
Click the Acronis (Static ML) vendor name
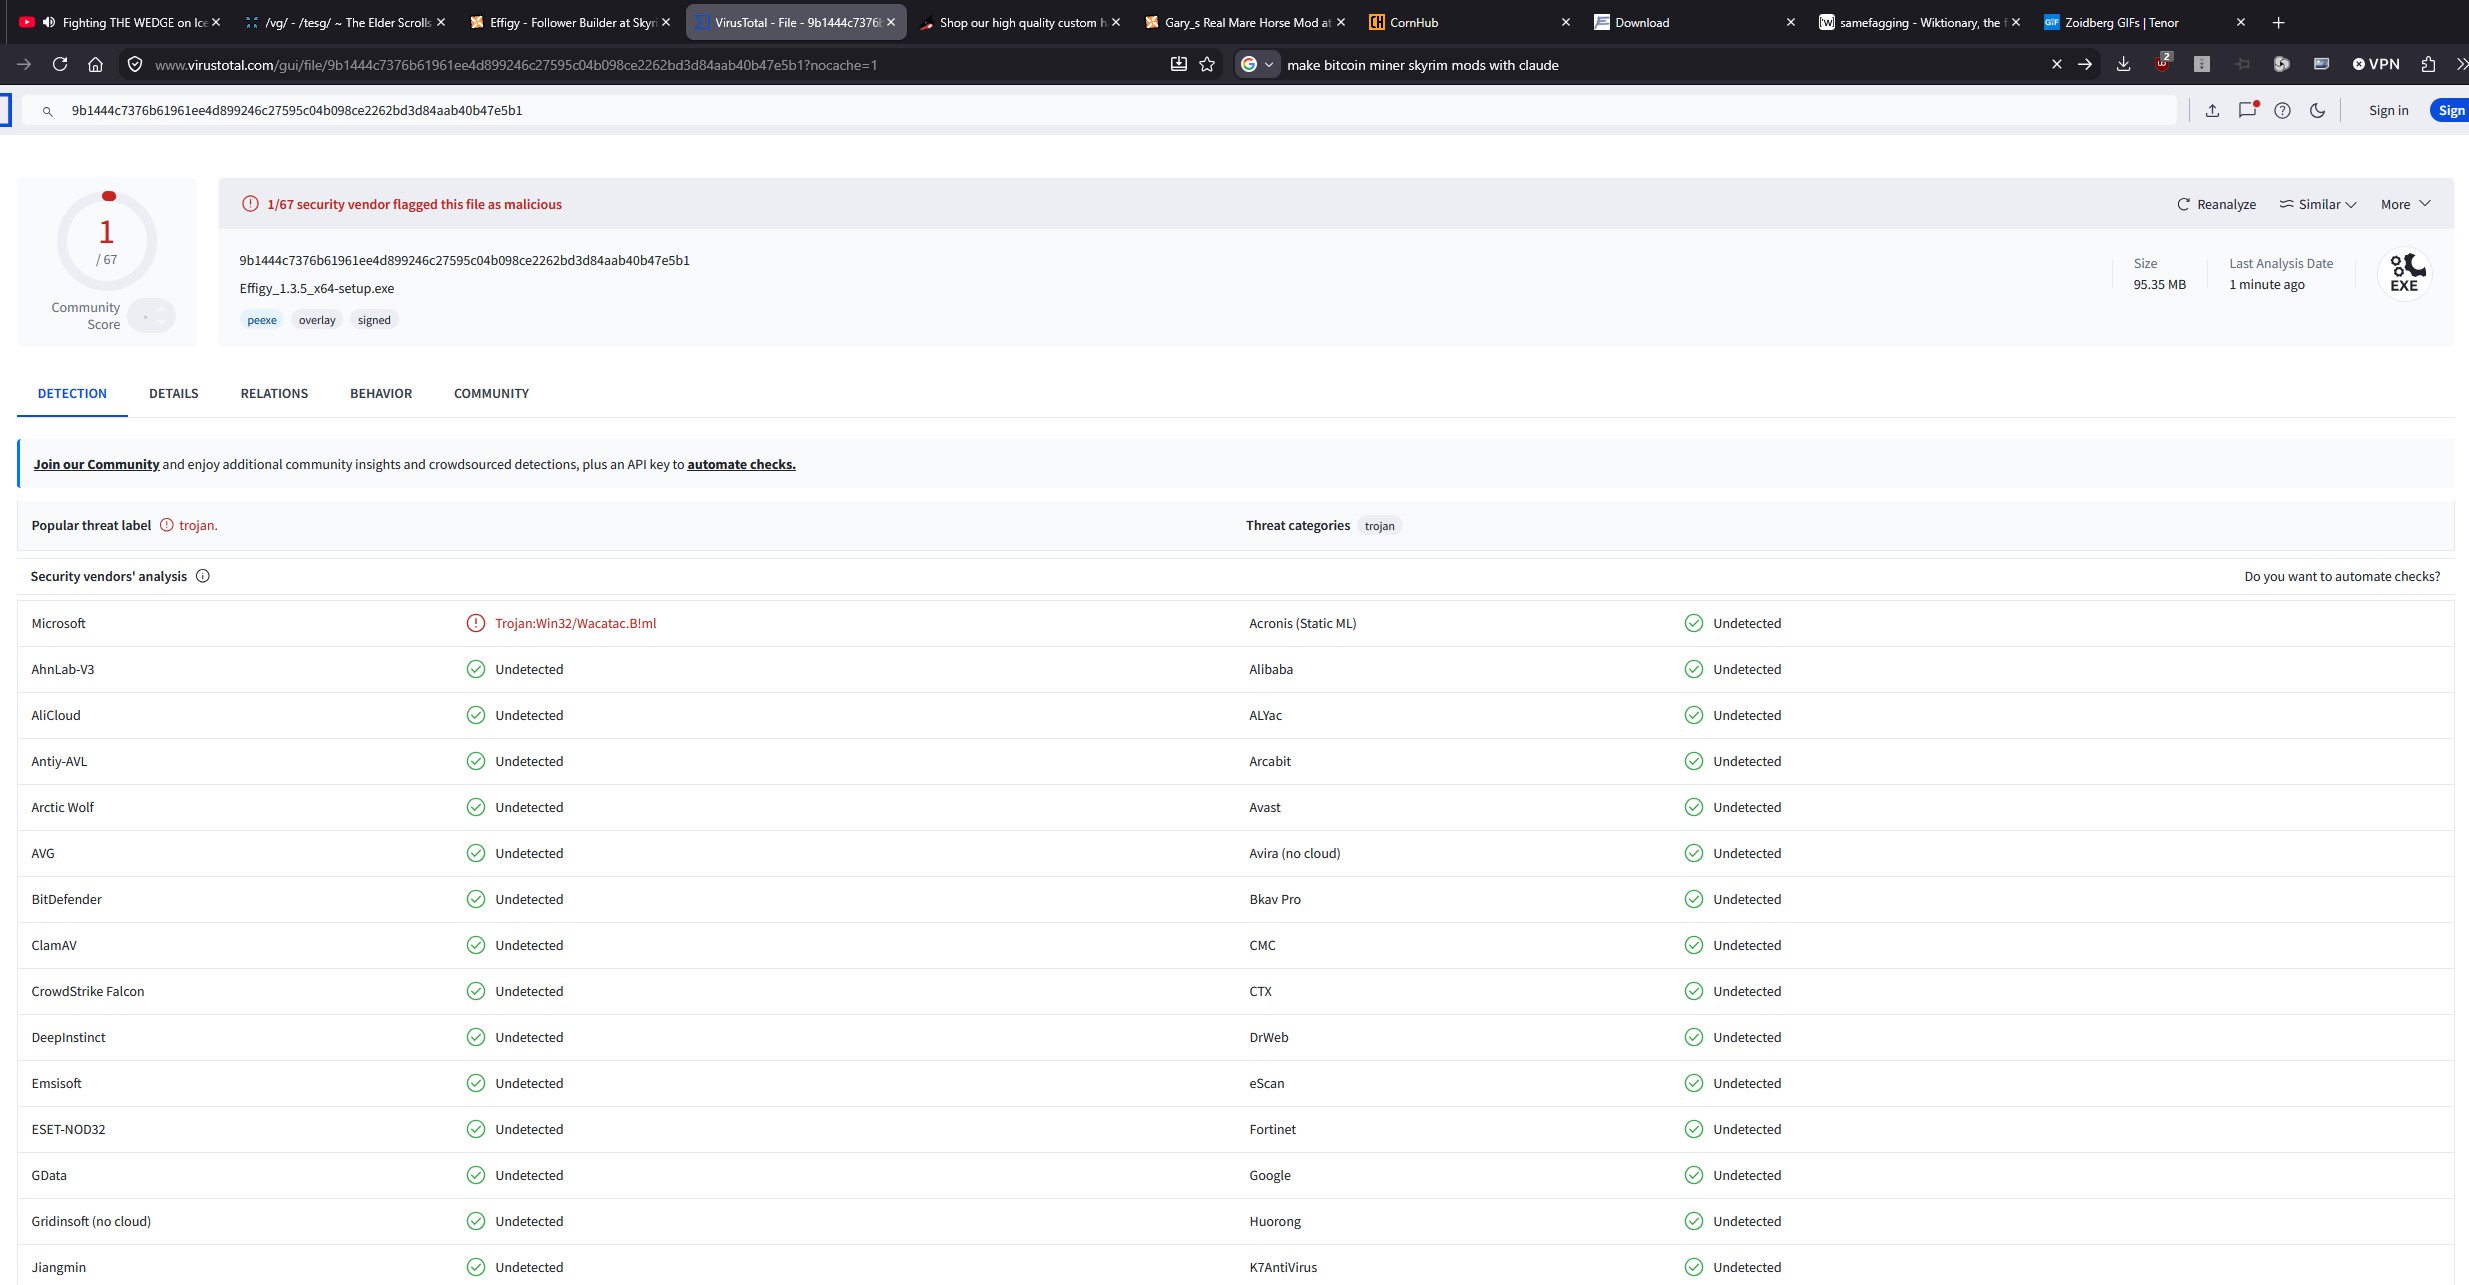[1303, 623]
